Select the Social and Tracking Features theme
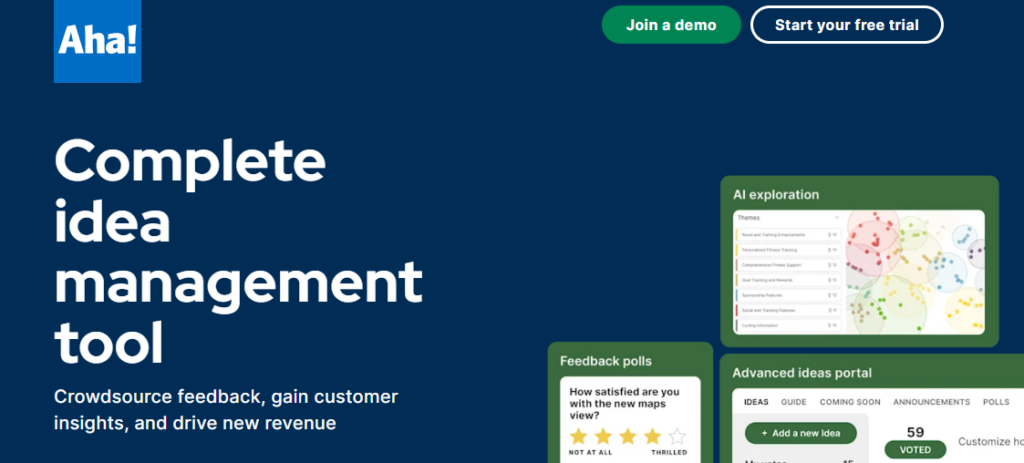This screenshot has height=463, width=1024. 788,310
